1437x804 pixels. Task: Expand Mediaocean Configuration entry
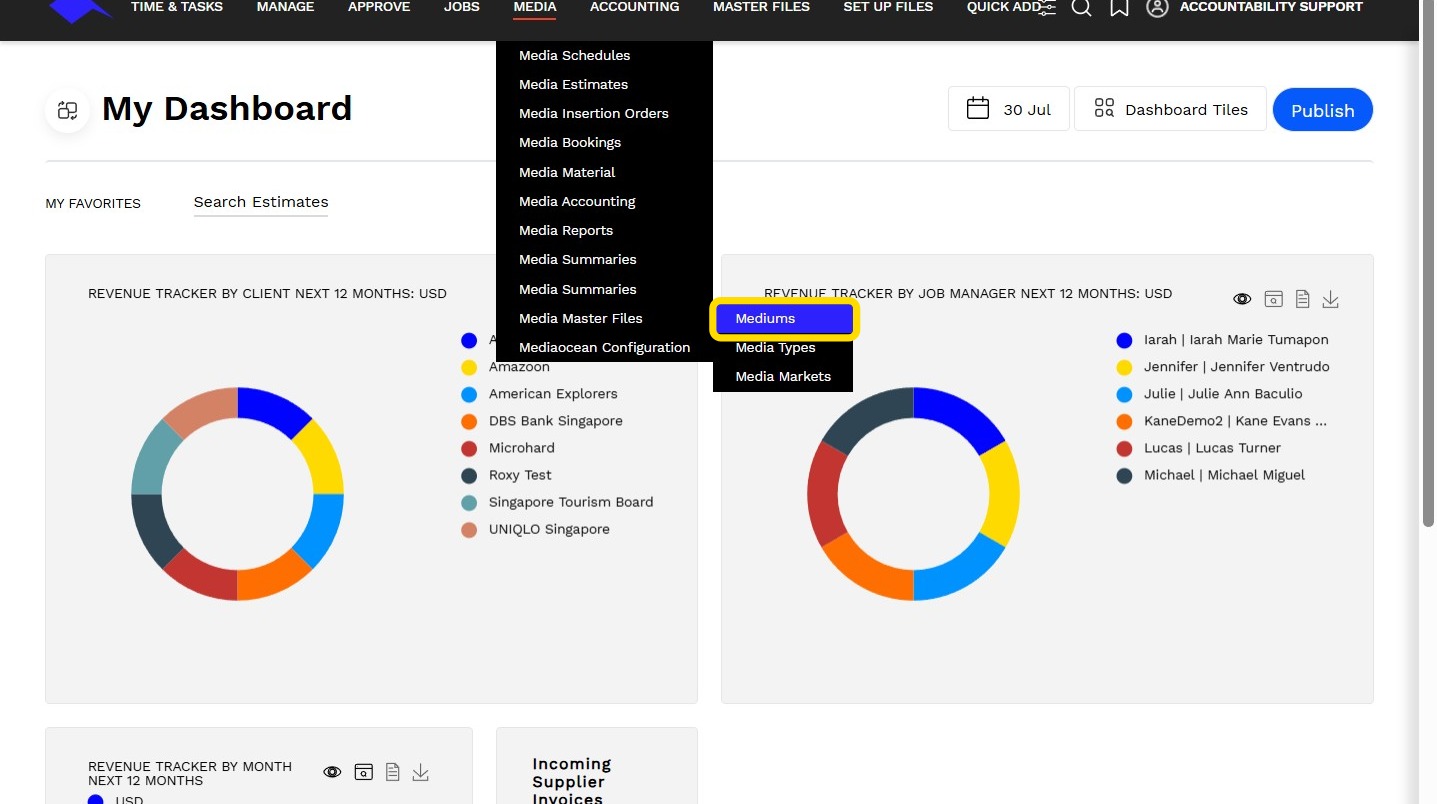pos(604,347)
